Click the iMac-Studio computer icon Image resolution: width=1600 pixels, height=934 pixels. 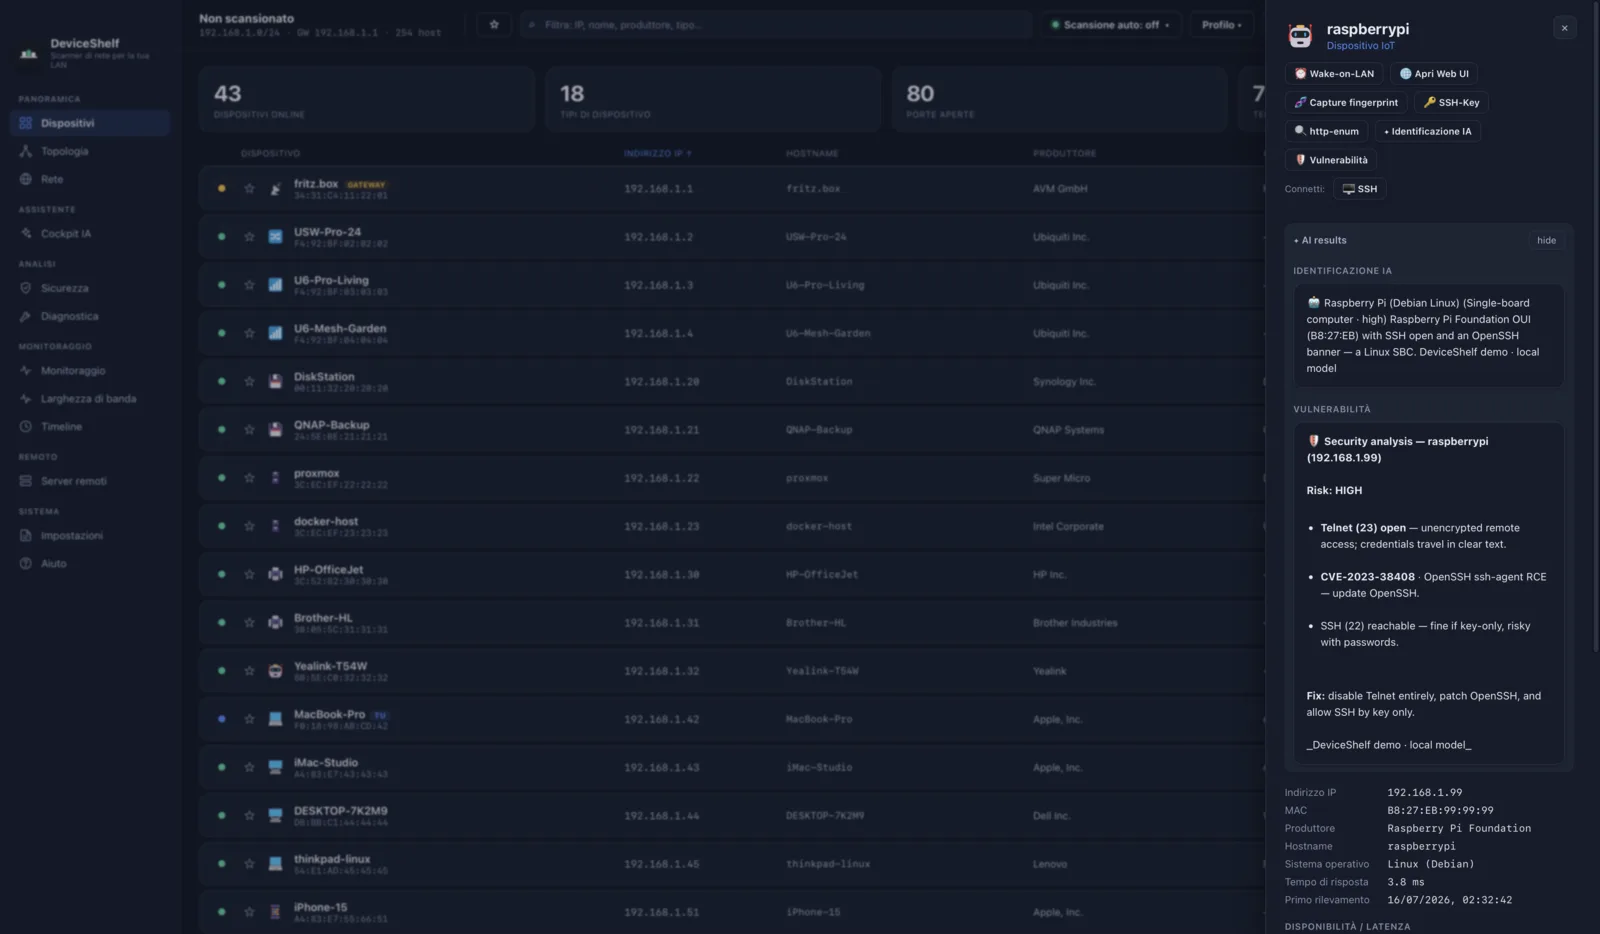click(x=275, y=767)
